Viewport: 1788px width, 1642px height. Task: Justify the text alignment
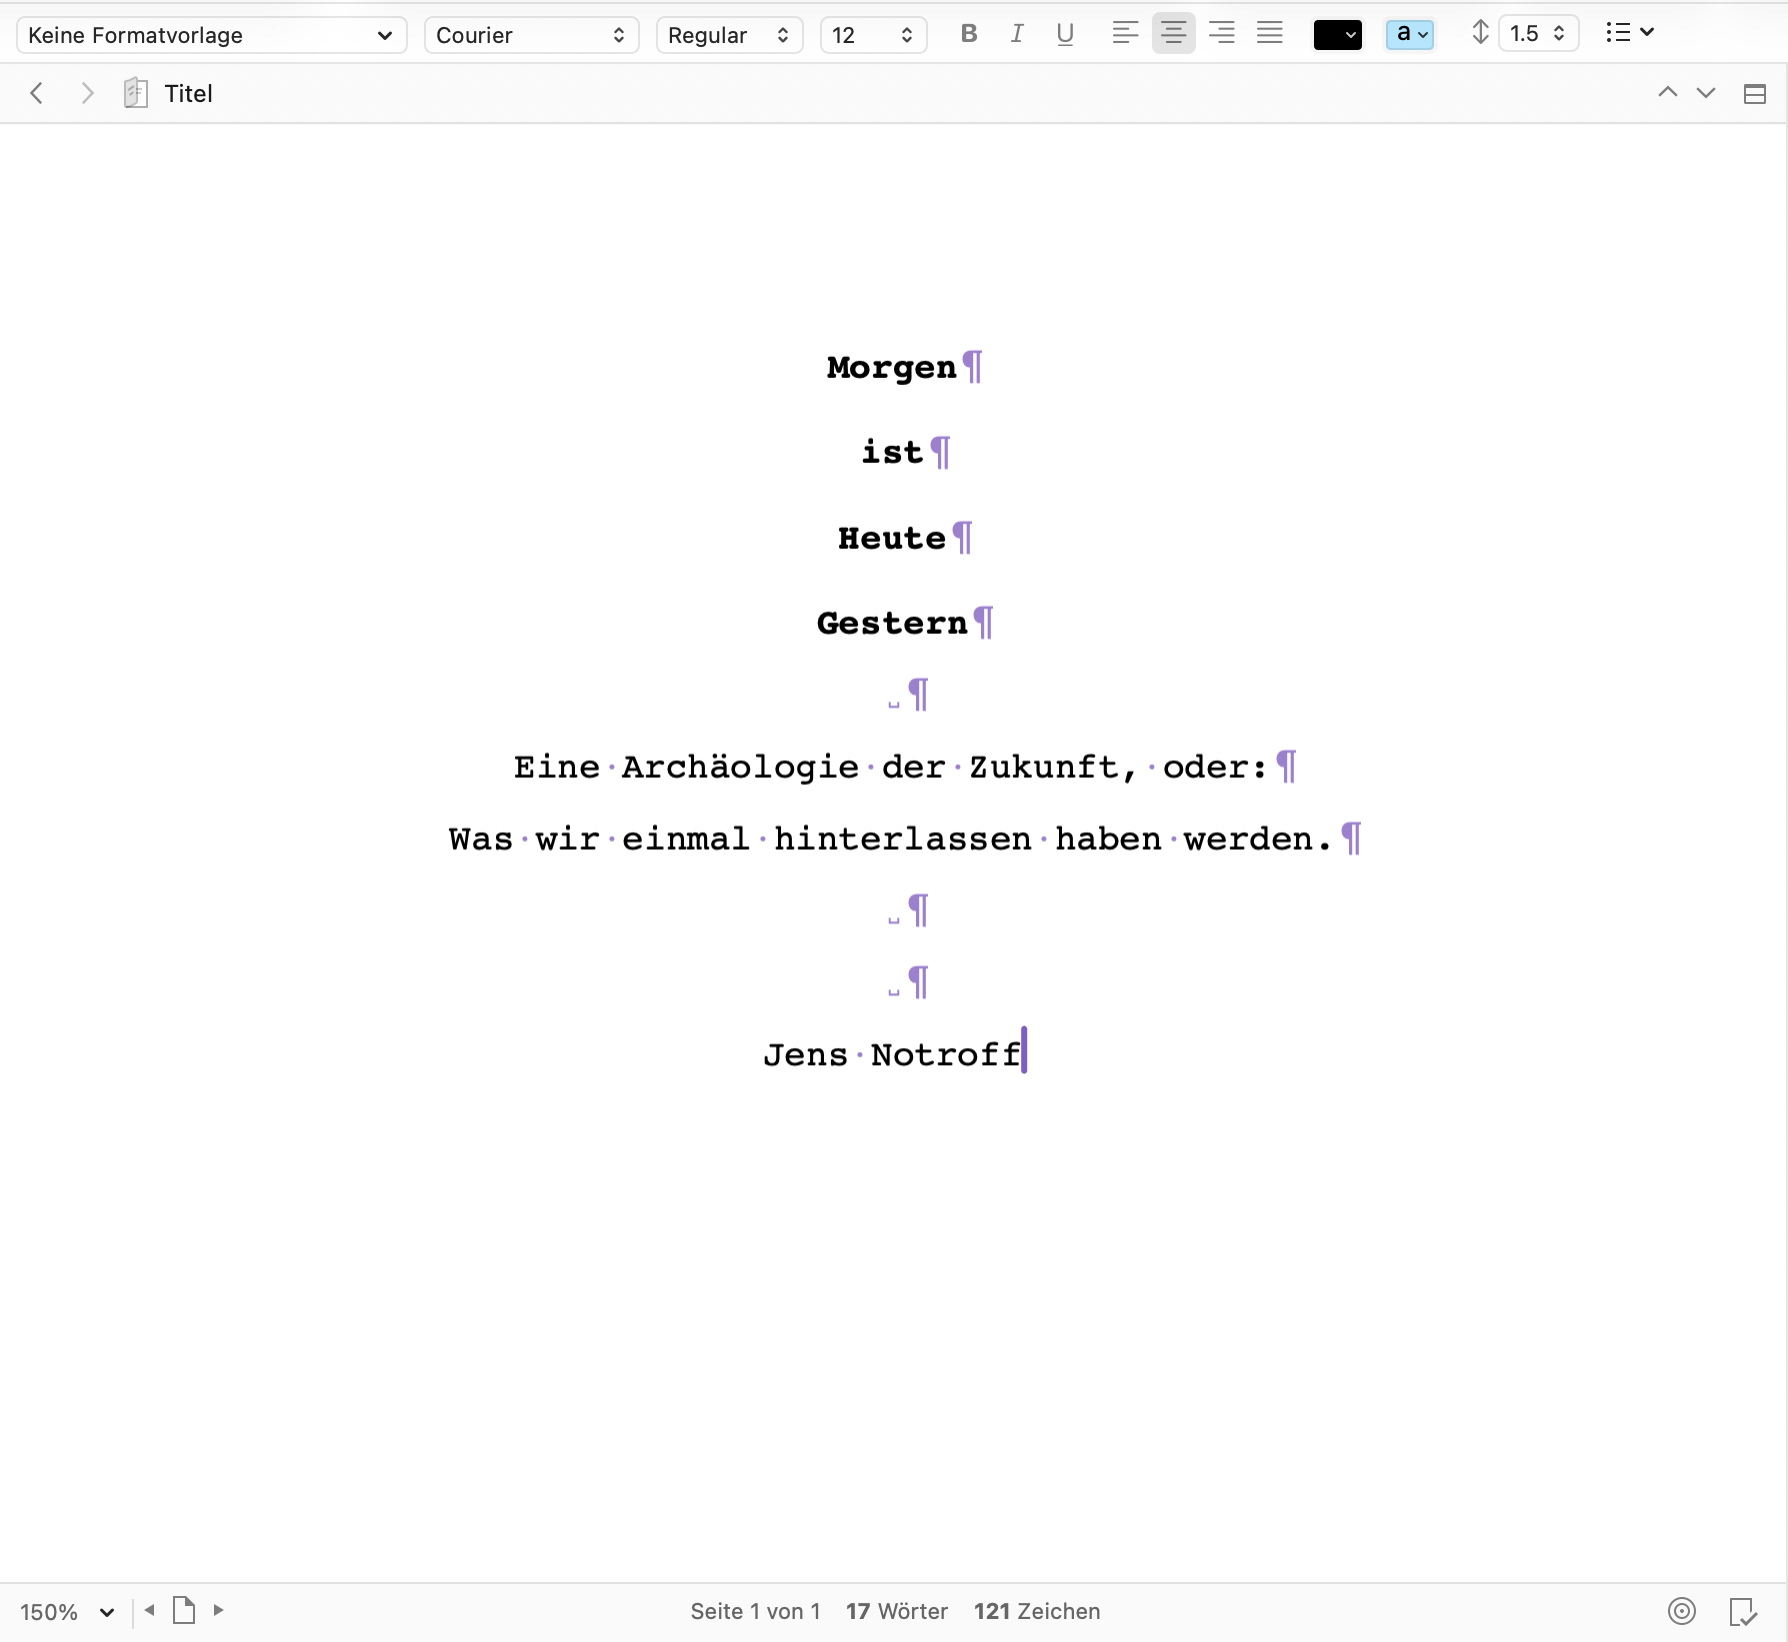click(1269, 34)
